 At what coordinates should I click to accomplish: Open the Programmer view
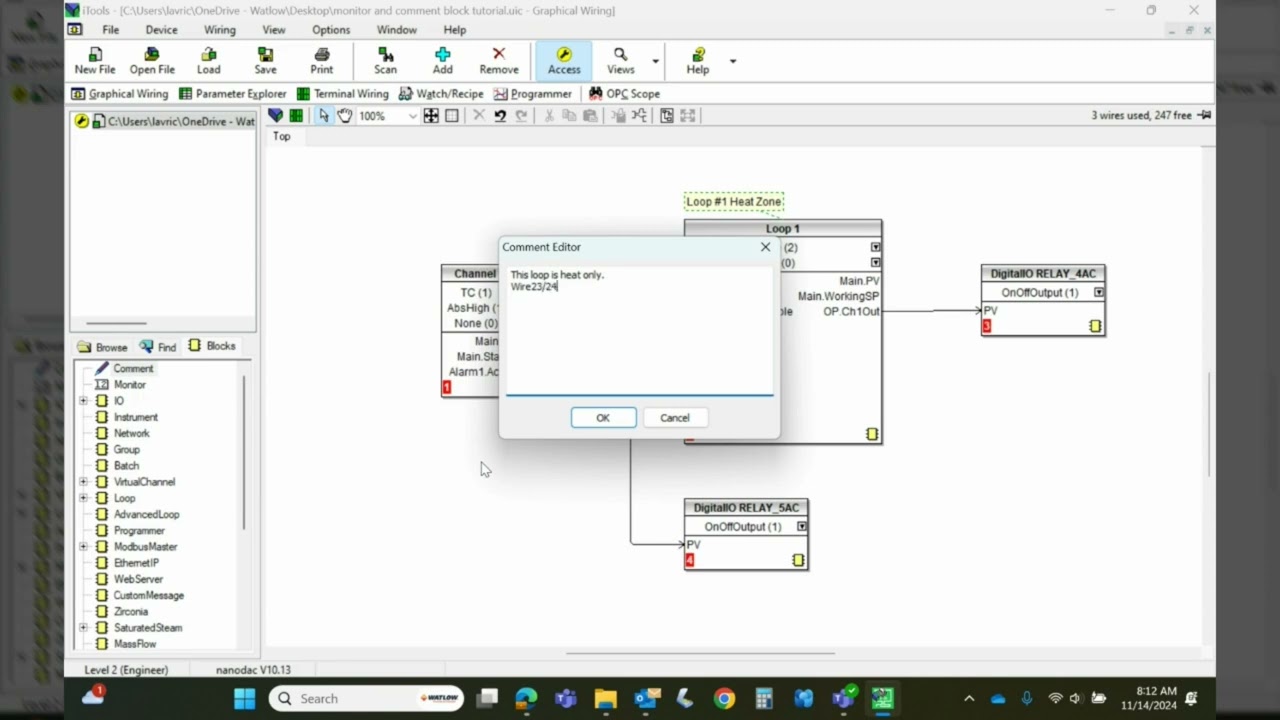pos(532,93)
